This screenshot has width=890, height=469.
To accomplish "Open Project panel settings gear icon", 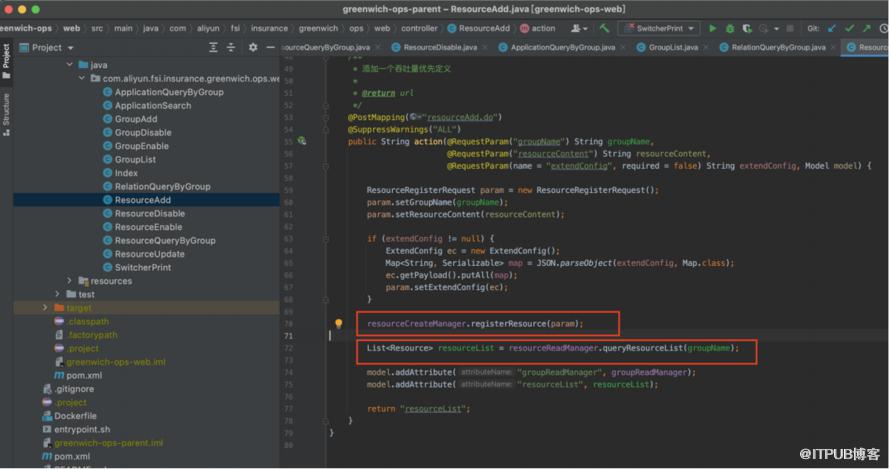I will pyautogui.click(x=253, y=48).
